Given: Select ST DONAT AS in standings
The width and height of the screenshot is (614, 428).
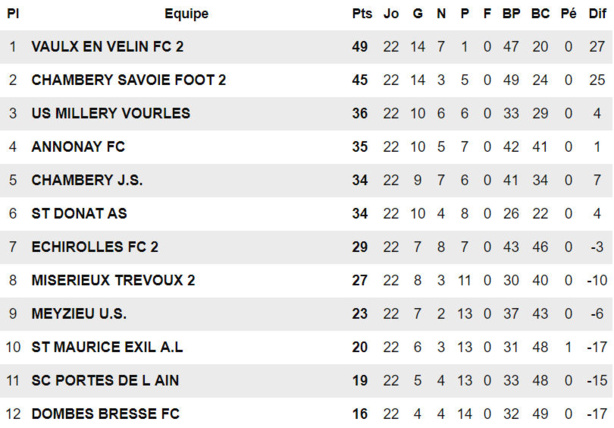Looking at the screenshot, I should [79, 213].
